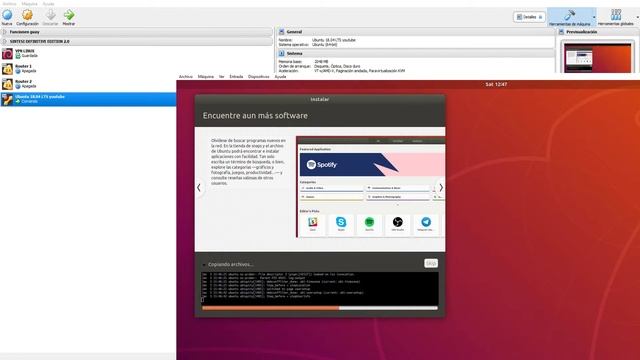The width and height of the screenshot is (640, 360).
Task: Select the Router 2 virtual machine
Action: point(88,84)
